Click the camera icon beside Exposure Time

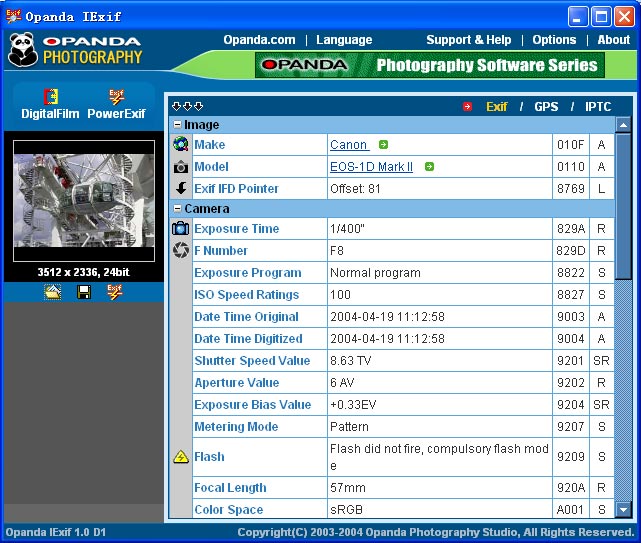point(181,228)
